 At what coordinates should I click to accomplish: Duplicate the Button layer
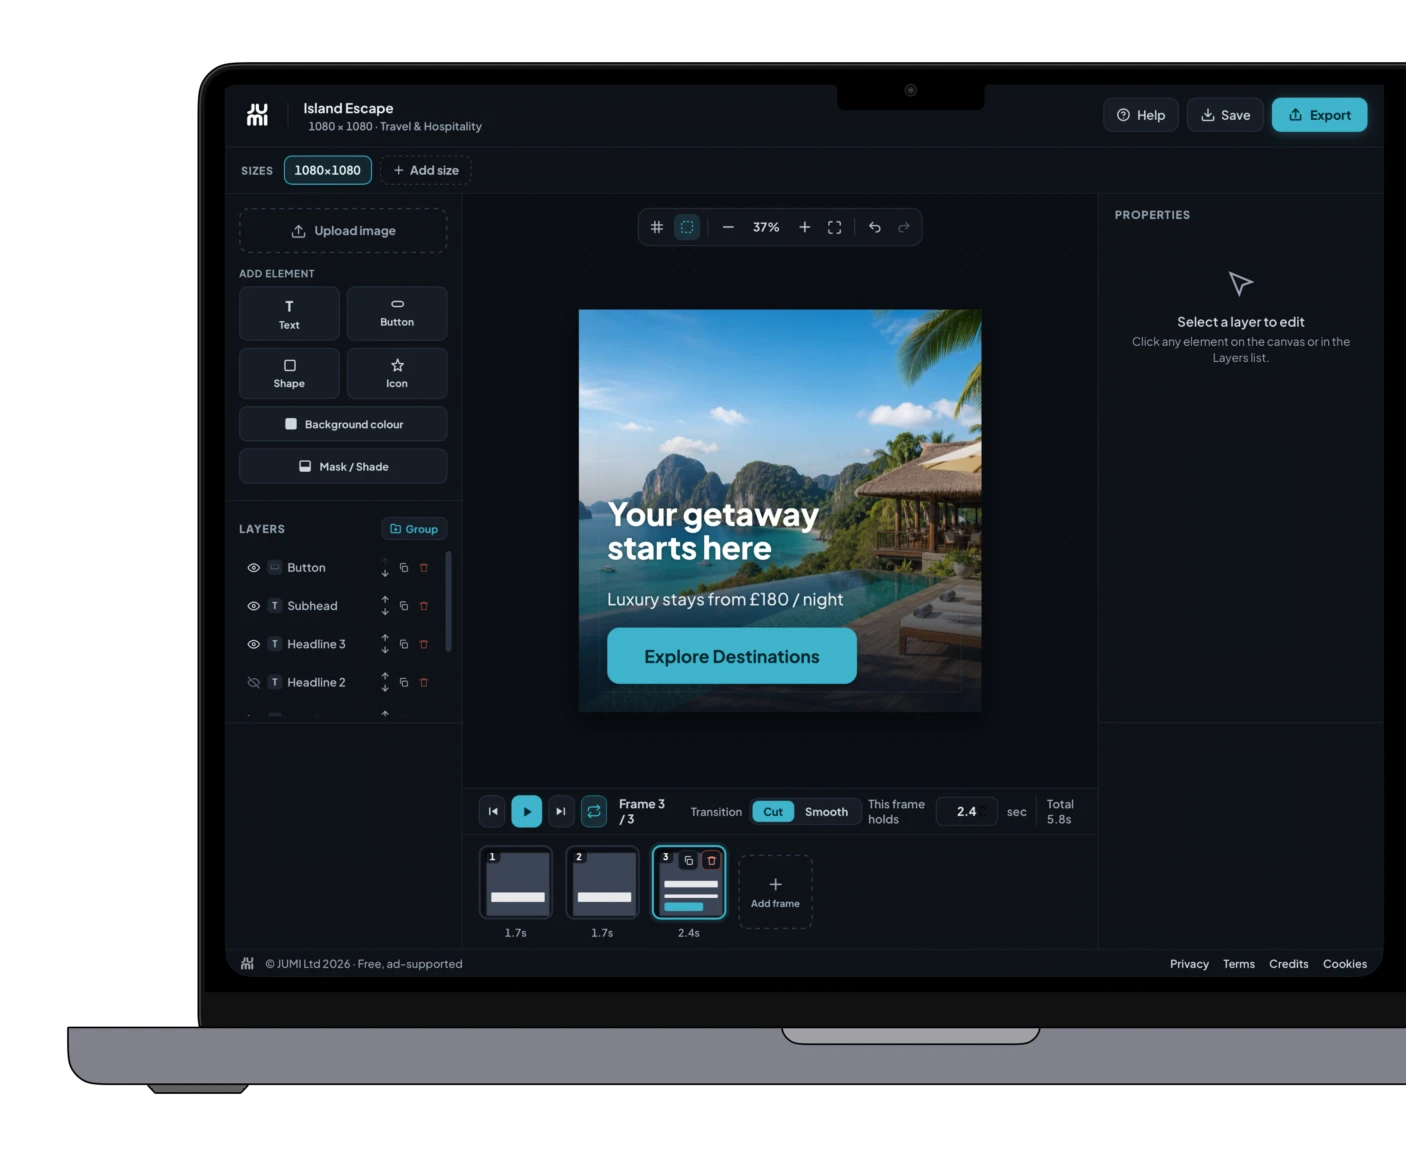(x=404, y=568)
